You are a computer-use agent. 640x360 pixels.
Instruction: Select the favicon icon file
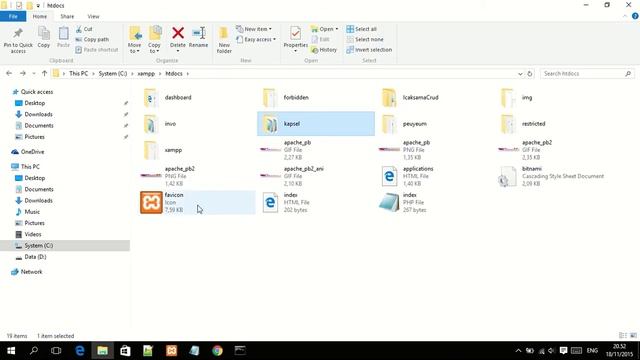coord(198,202)
